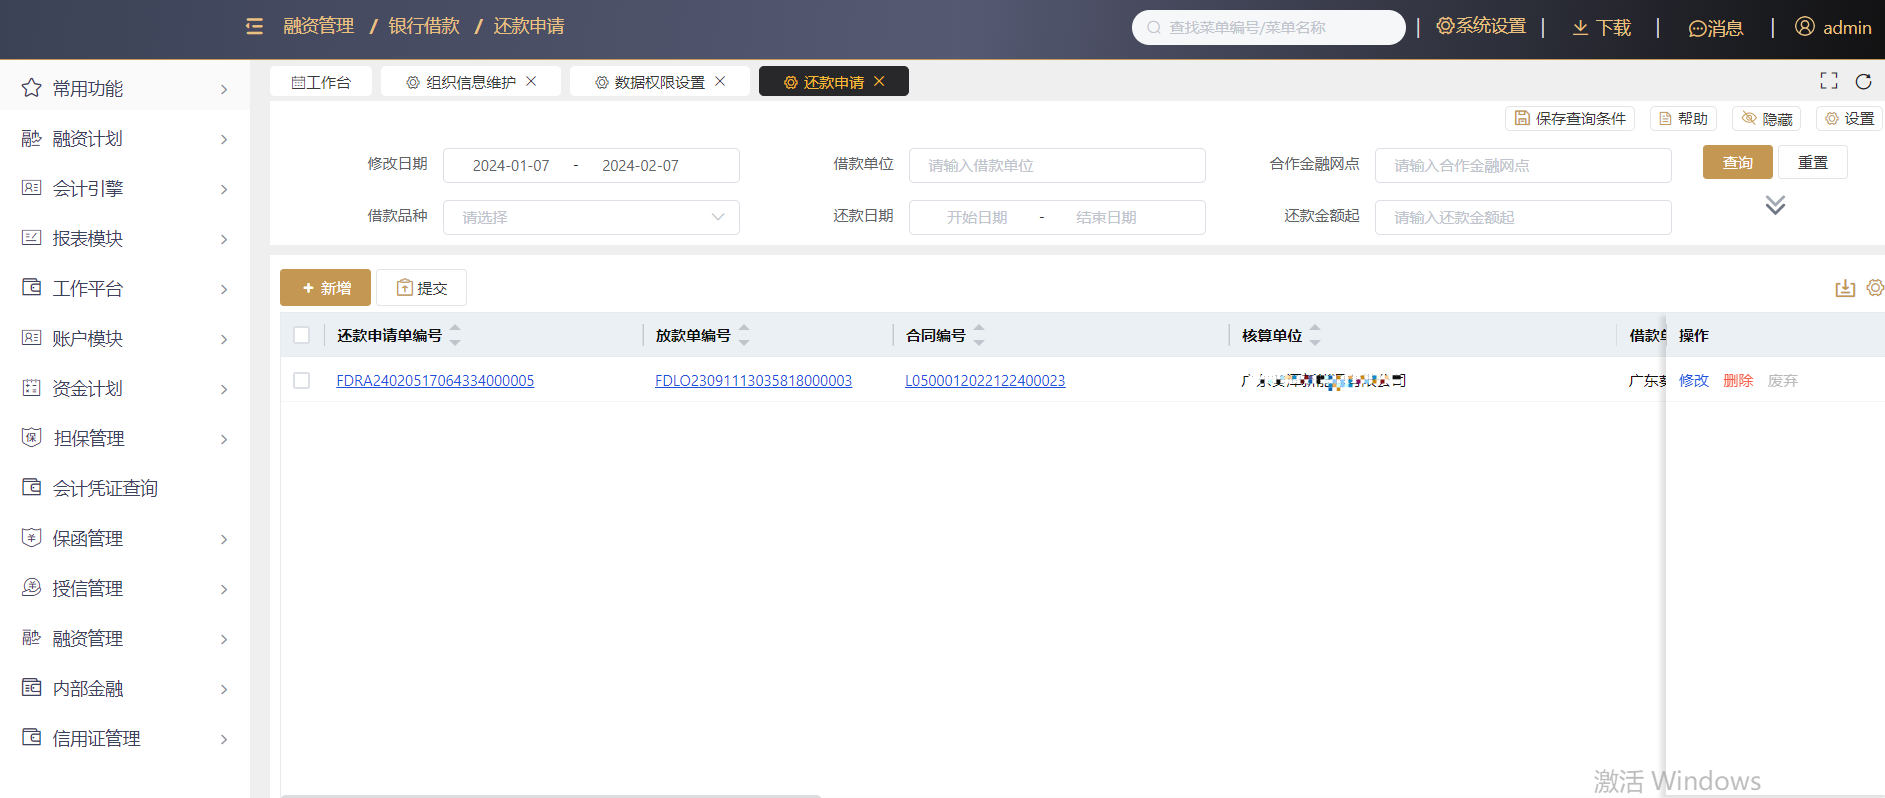Click the export/download table icon
Viewport: 1885px width, 798px height.
(1845, 288)
